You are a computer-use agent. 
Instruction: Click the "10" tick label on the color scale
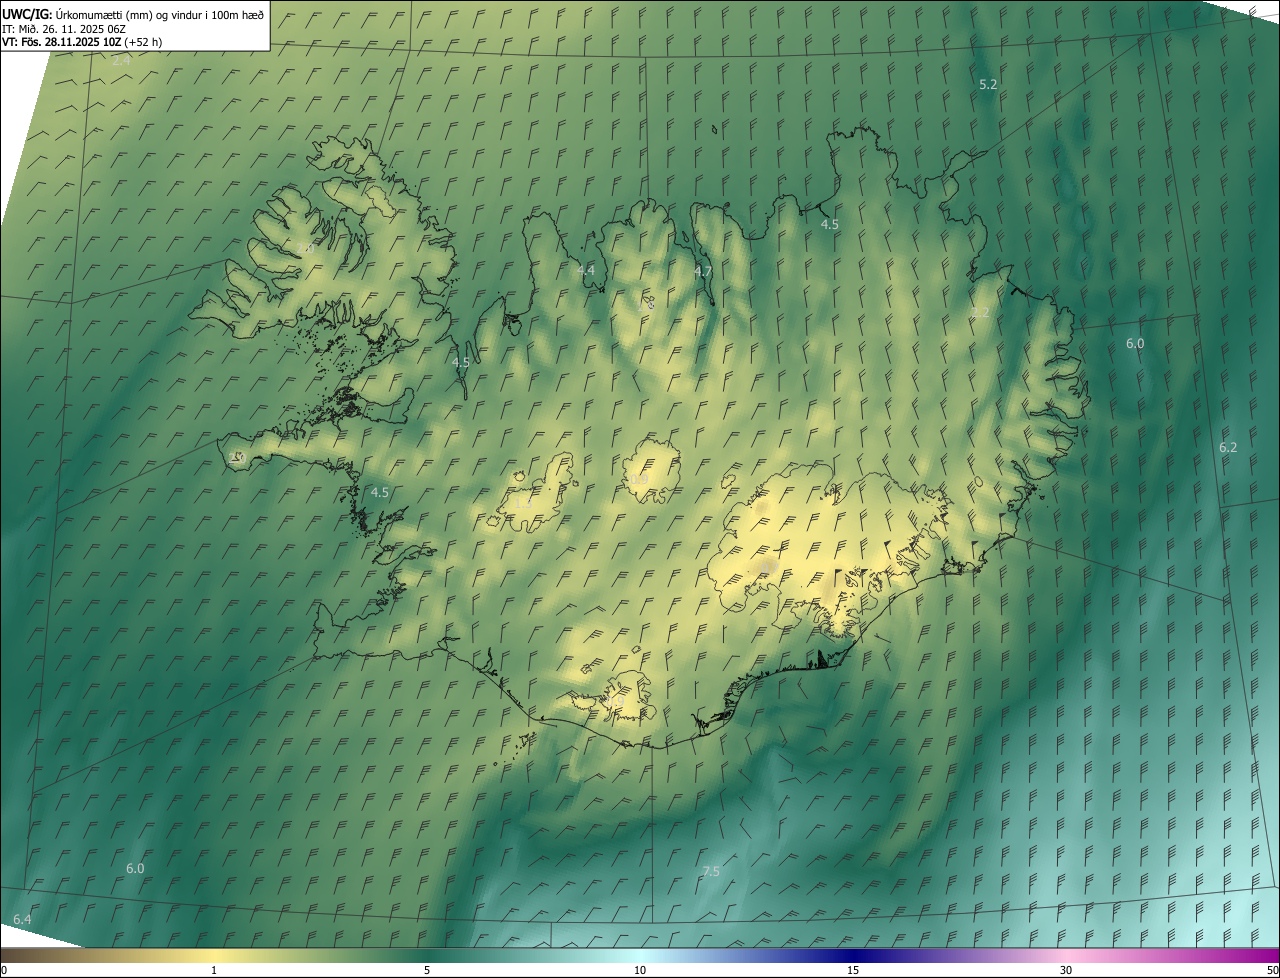(x=640, y=971)
